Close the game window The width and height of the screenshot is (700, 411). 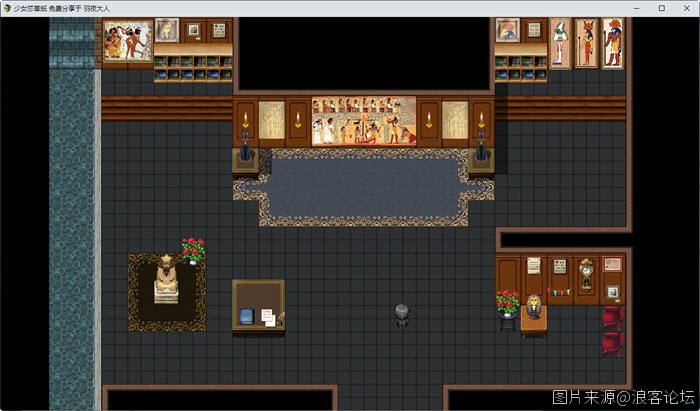coord(687,8)
